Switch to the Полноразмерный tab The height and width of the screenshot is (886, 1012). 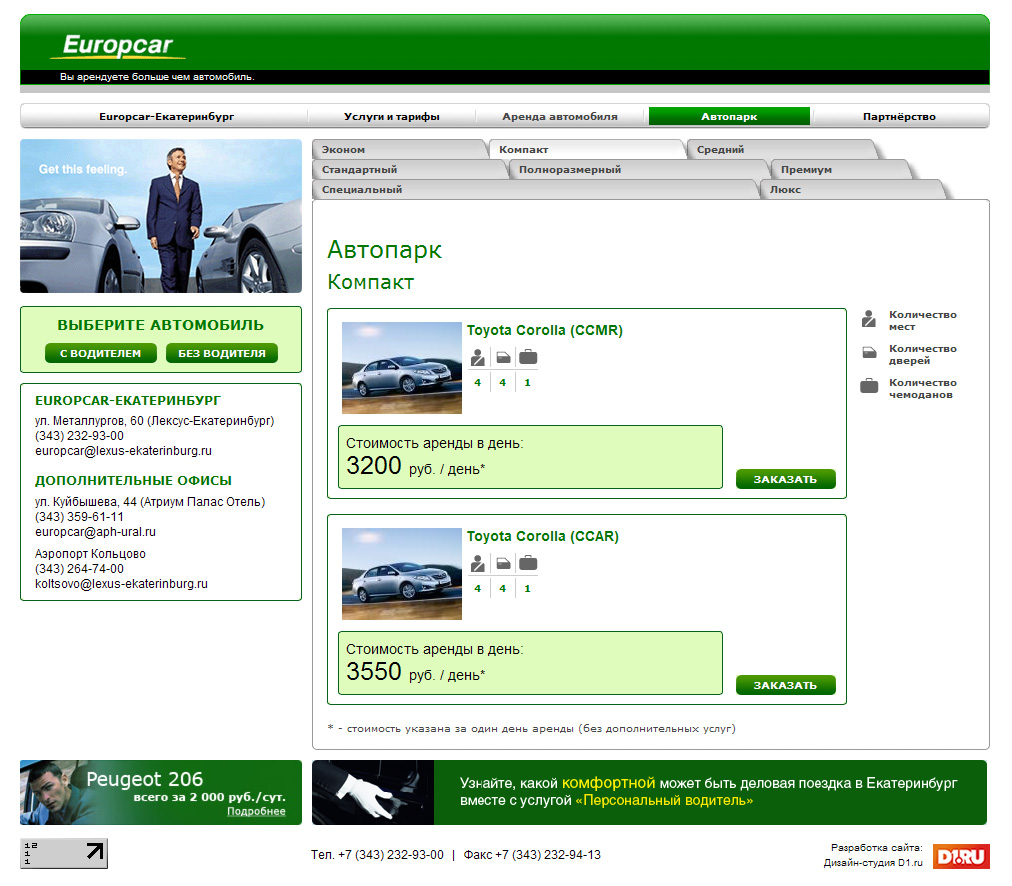[638, 170]
